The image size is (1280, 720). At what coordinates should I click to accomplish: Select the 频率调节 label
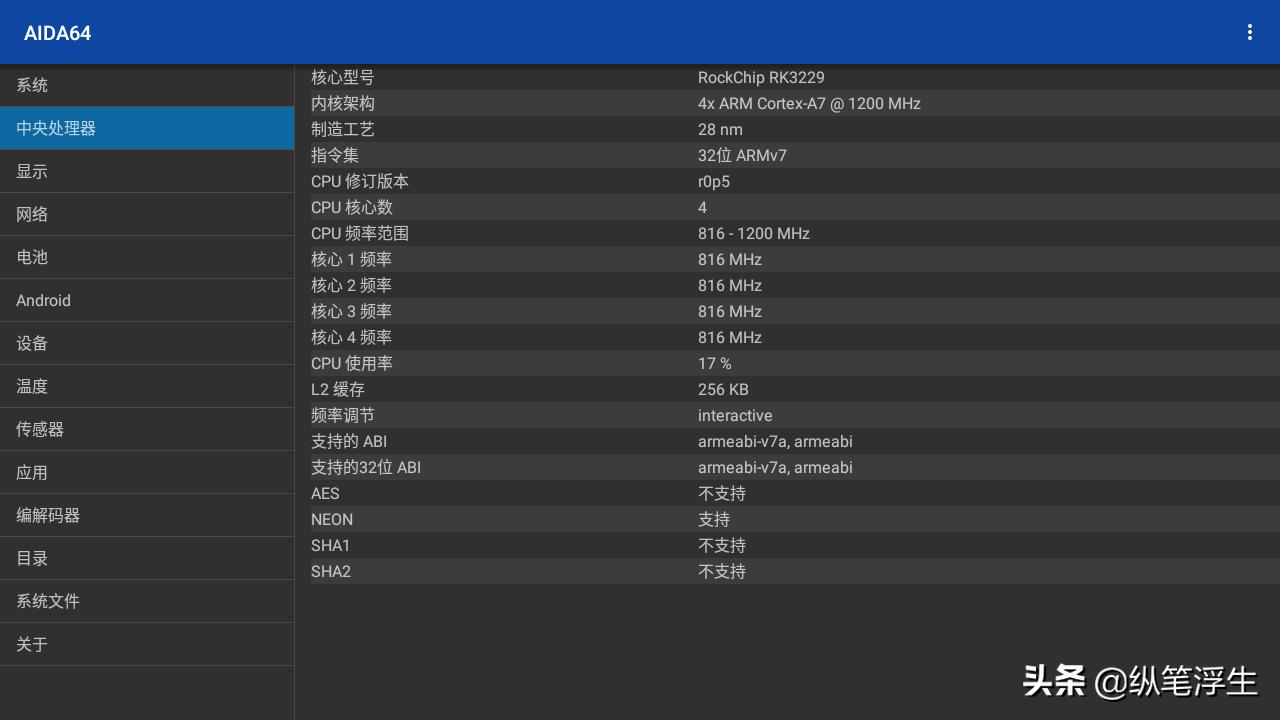click(x=343, y=415)
